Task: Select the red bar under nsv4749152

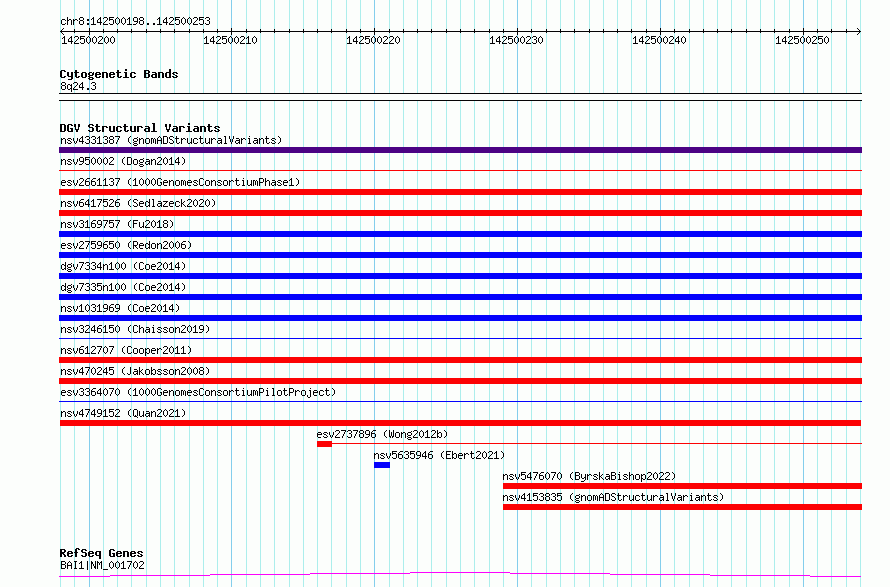Action: (460, 424)
